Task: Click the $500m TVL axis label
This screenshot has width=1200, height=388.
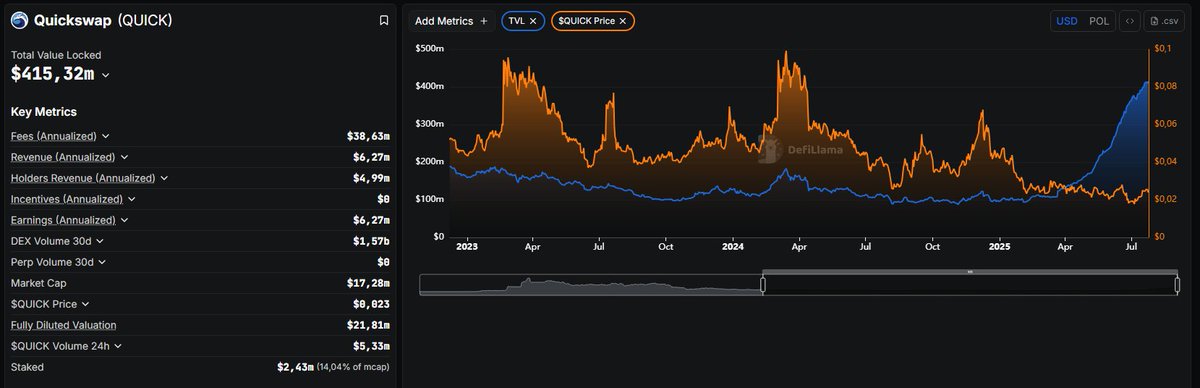Action: [430, 48]
